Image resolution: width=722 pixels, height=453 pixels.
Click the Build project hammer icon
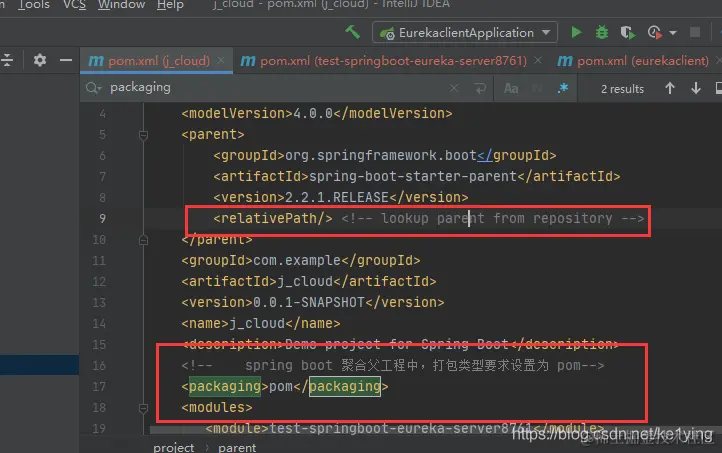click(352, 32)
